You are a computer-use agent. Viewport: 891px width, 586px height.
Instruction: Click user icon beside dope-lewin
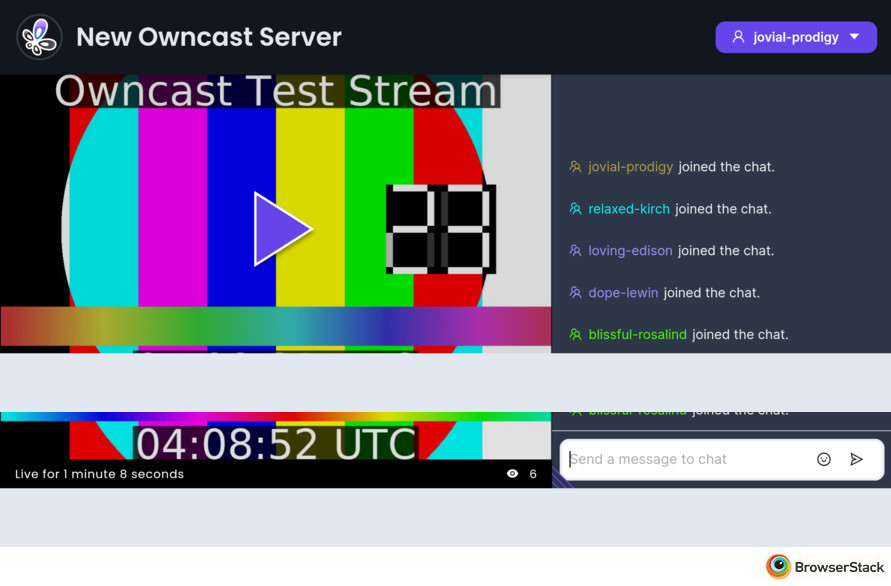tap(575, 293)
